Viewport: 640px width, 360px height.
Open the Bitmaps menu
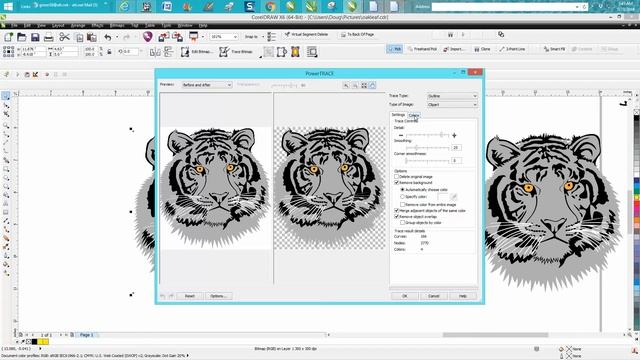[x=117, y=25]
